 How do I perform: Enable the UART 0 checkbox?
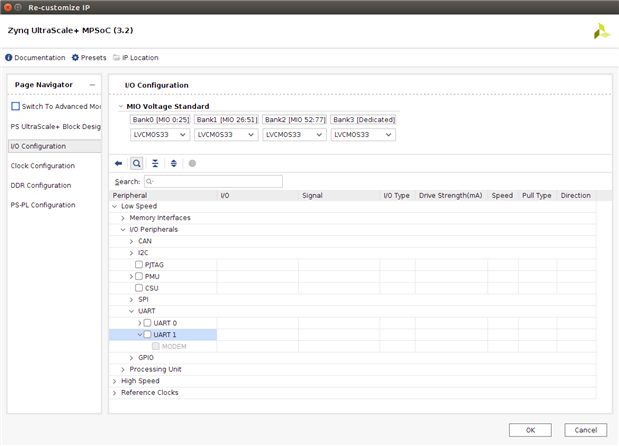(148, 323)
